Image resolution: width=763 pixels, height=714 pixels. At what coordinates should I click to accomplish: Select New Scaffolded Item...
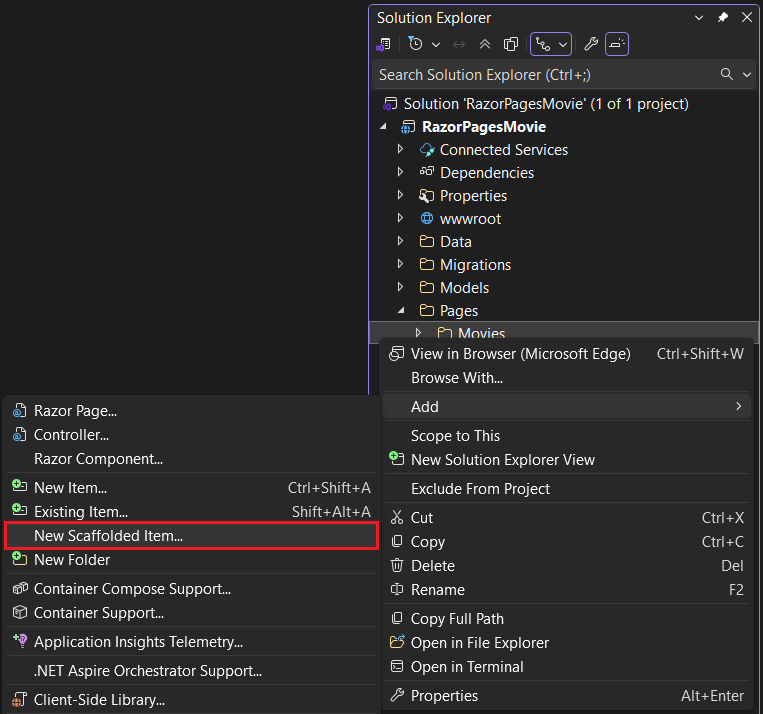[191, 536]
